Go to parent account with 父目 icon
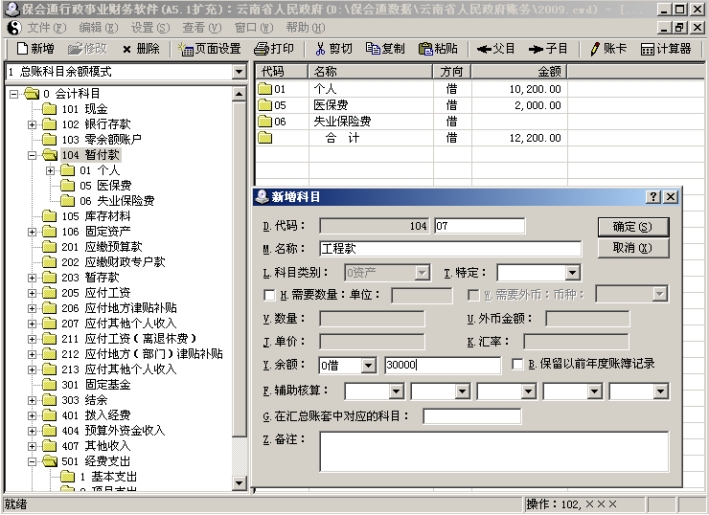Screen dimensions: 709x515 click(x=496, y=48)
